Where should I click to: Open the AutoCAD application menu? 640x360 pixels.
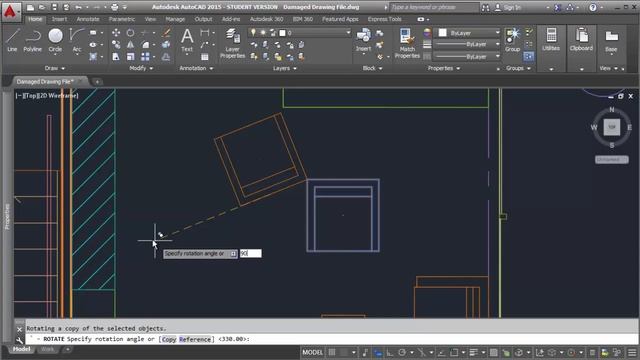tap(10, 11)
